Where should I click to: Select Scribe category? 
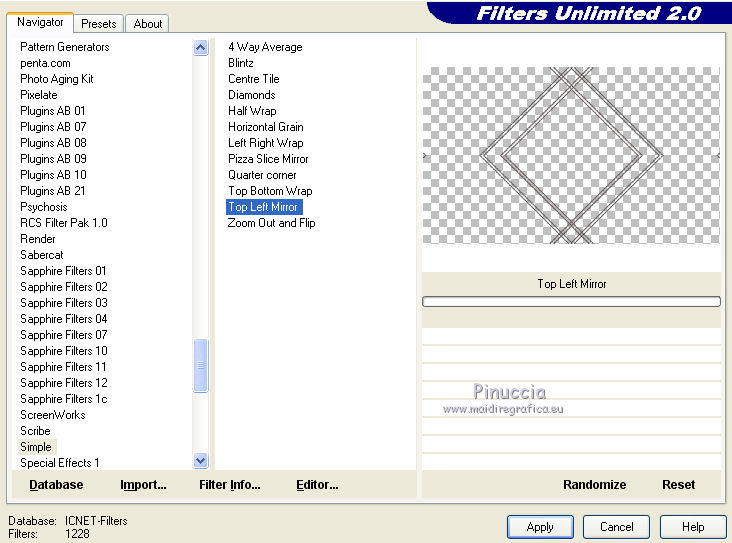[x=35, y=430]
